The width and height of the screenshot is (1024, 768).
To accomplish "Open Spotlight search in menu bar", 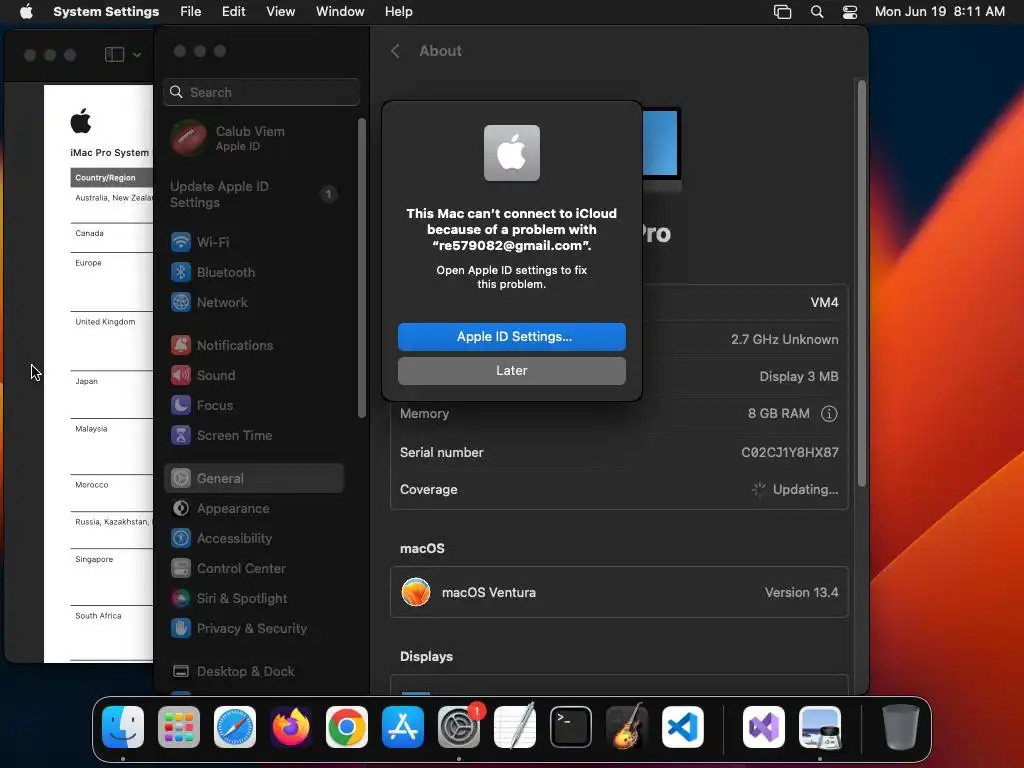I will click(817, 12).
